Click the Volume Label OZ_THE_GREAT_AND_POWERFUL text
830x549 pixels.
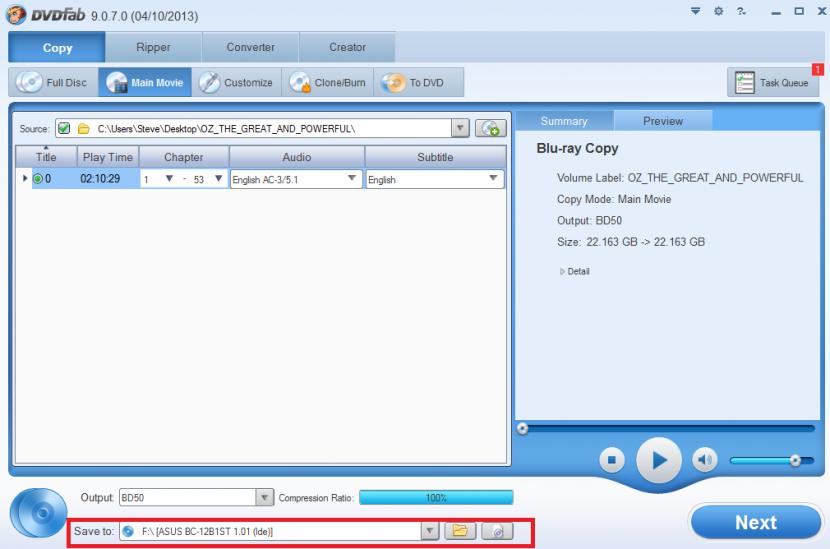680,178
